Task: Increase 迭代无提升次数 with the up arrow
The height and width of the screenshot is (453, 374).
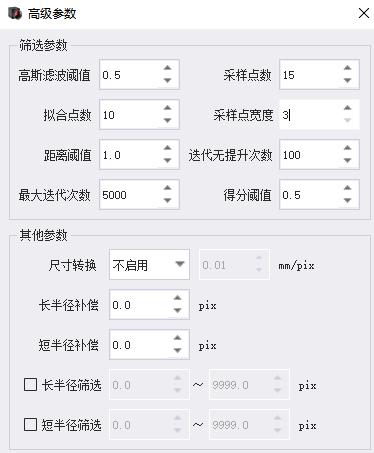Action: point(347,148)
